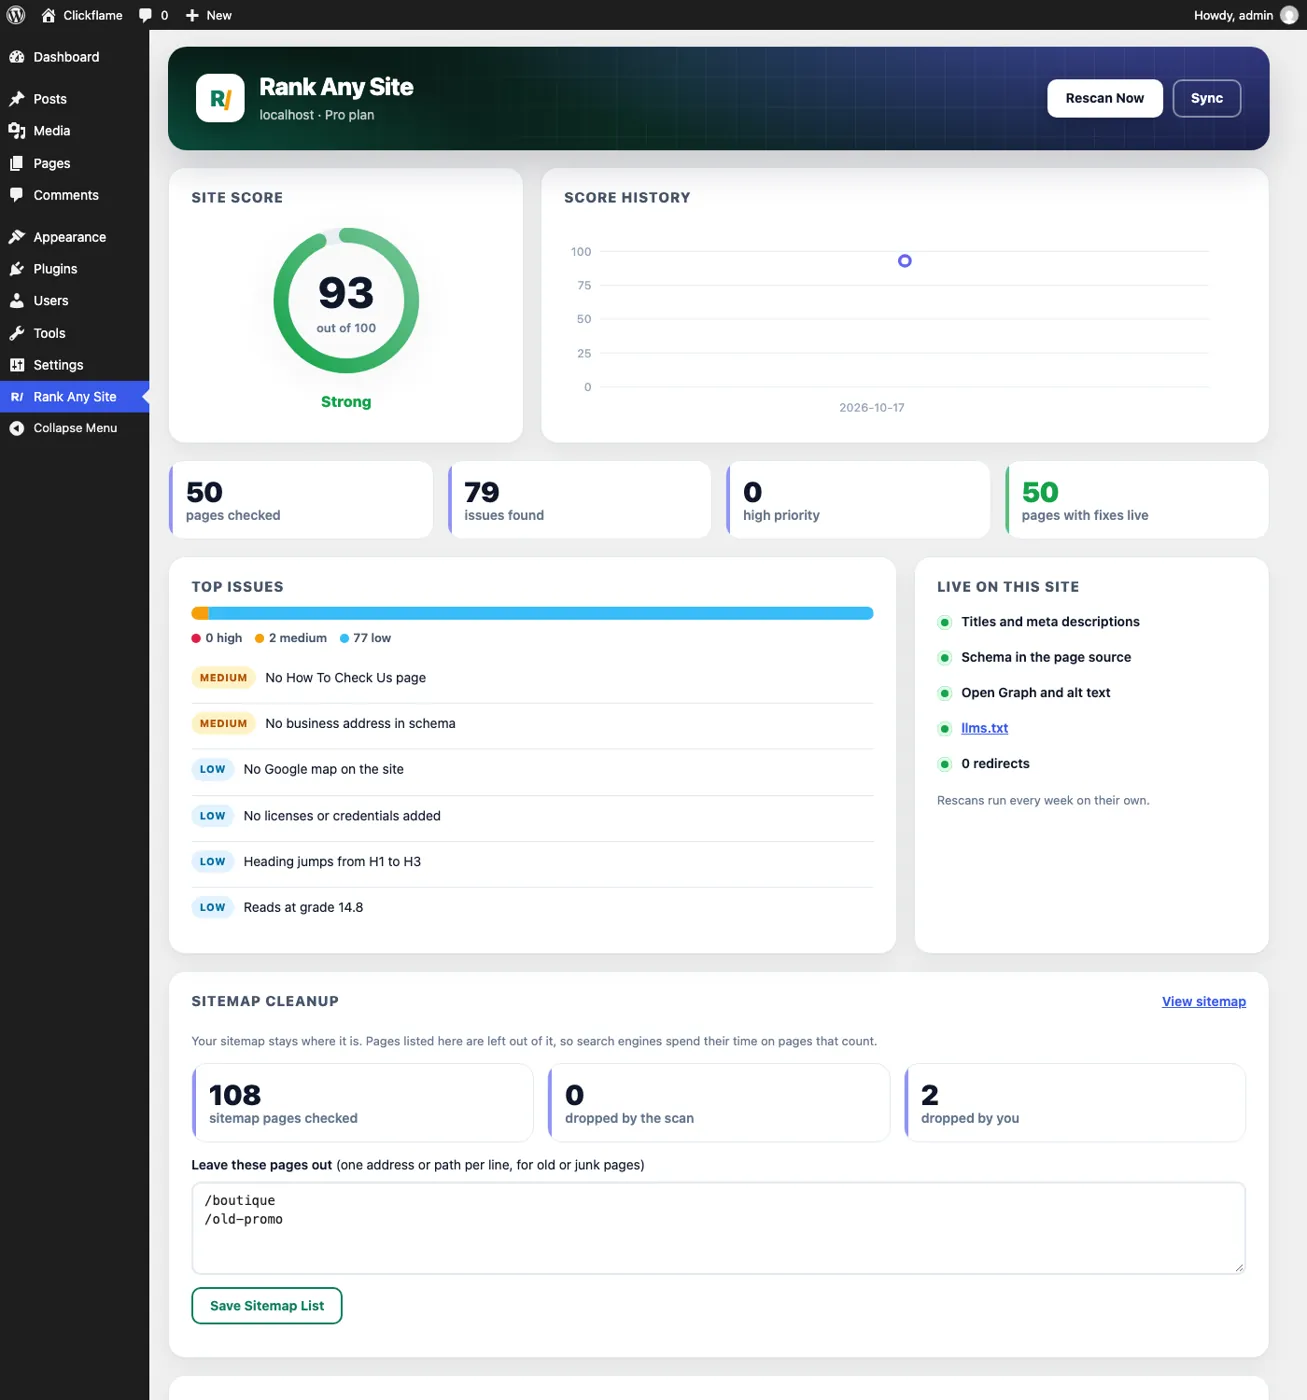The width and height of the screenshot is (1307, 1400).
Task: Open the View sitemap link
Action: [x=1204, y=1002]
